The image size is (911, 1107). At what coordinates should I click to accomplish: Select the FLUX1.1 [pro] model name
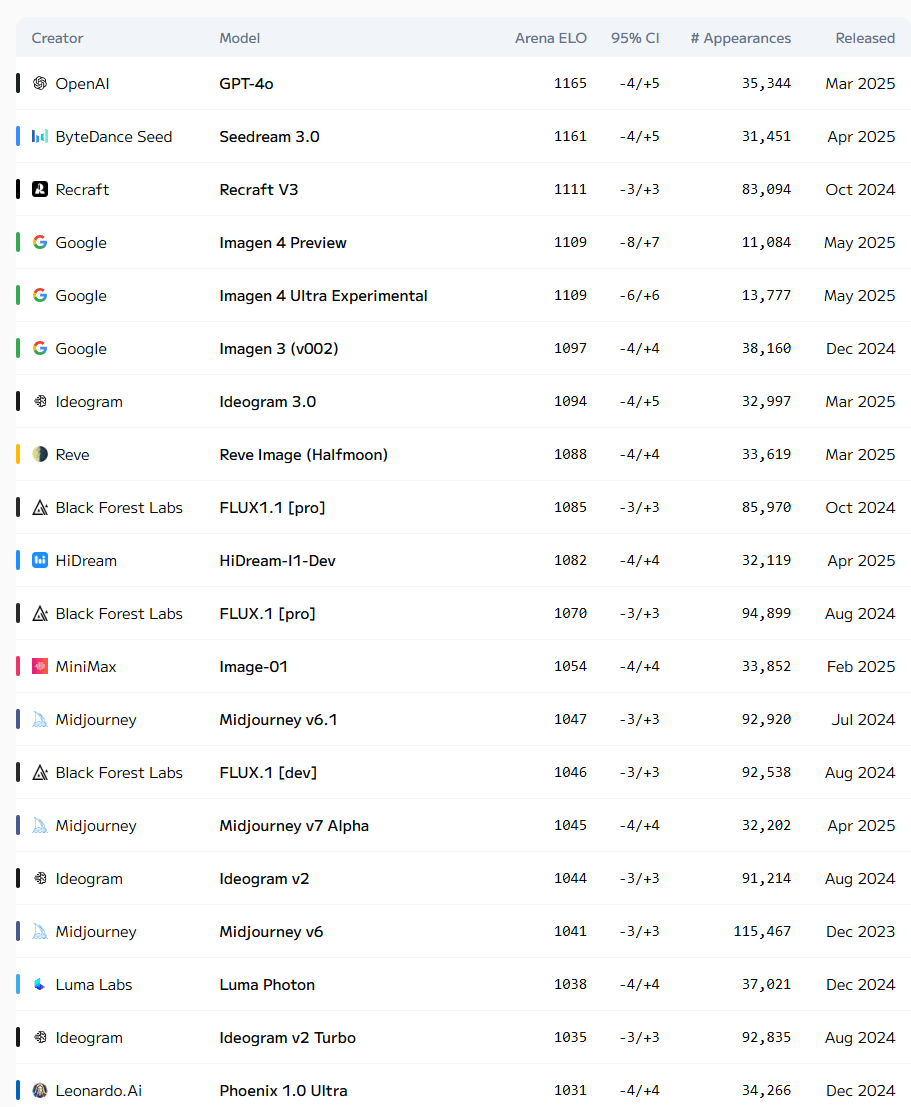[x=272, y=508]
